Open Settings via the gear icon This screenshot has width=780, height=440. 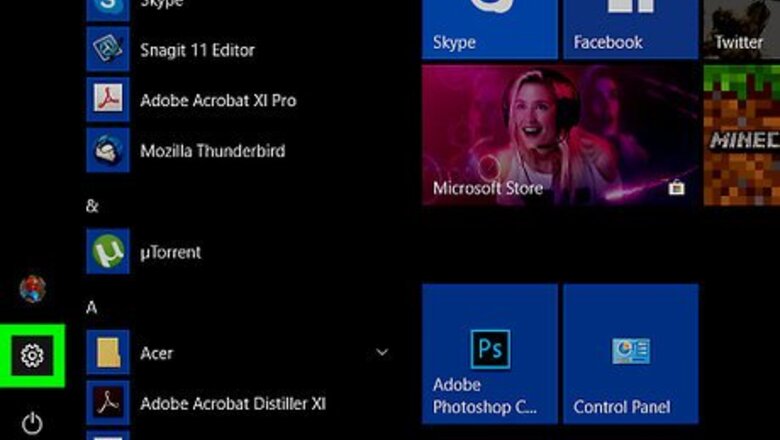[32, 355]
